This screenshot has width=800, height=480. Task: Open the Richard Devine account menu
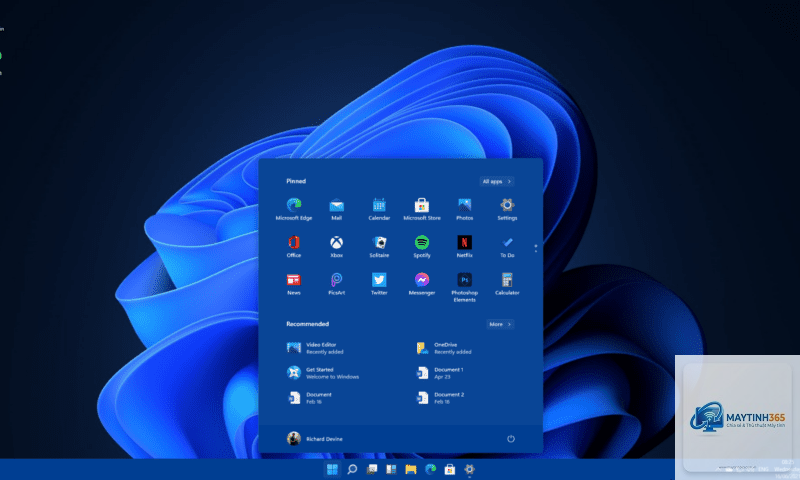(315, 438)
